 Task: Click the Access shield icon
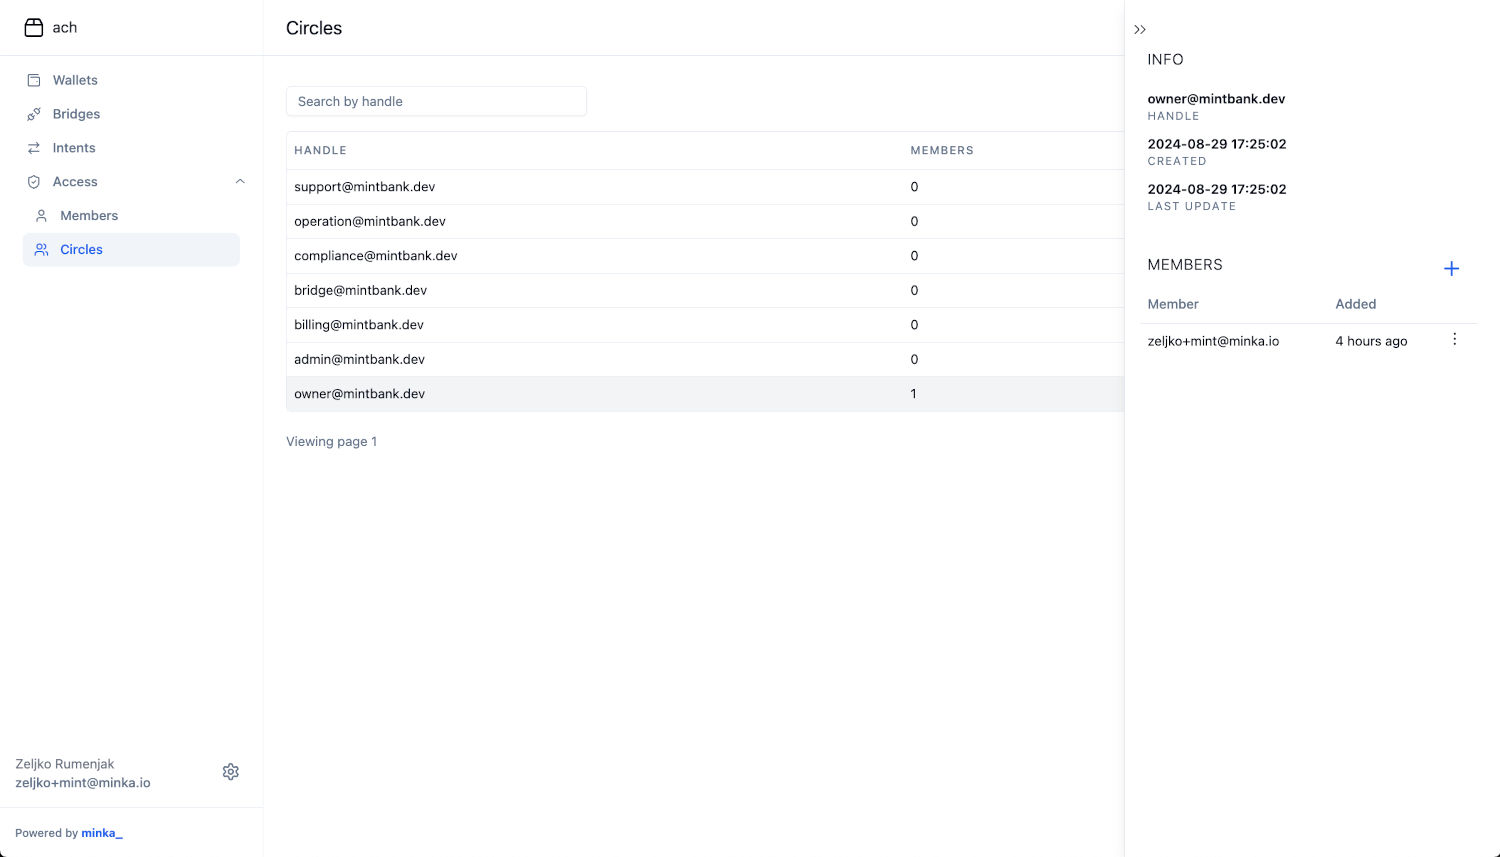34,182
